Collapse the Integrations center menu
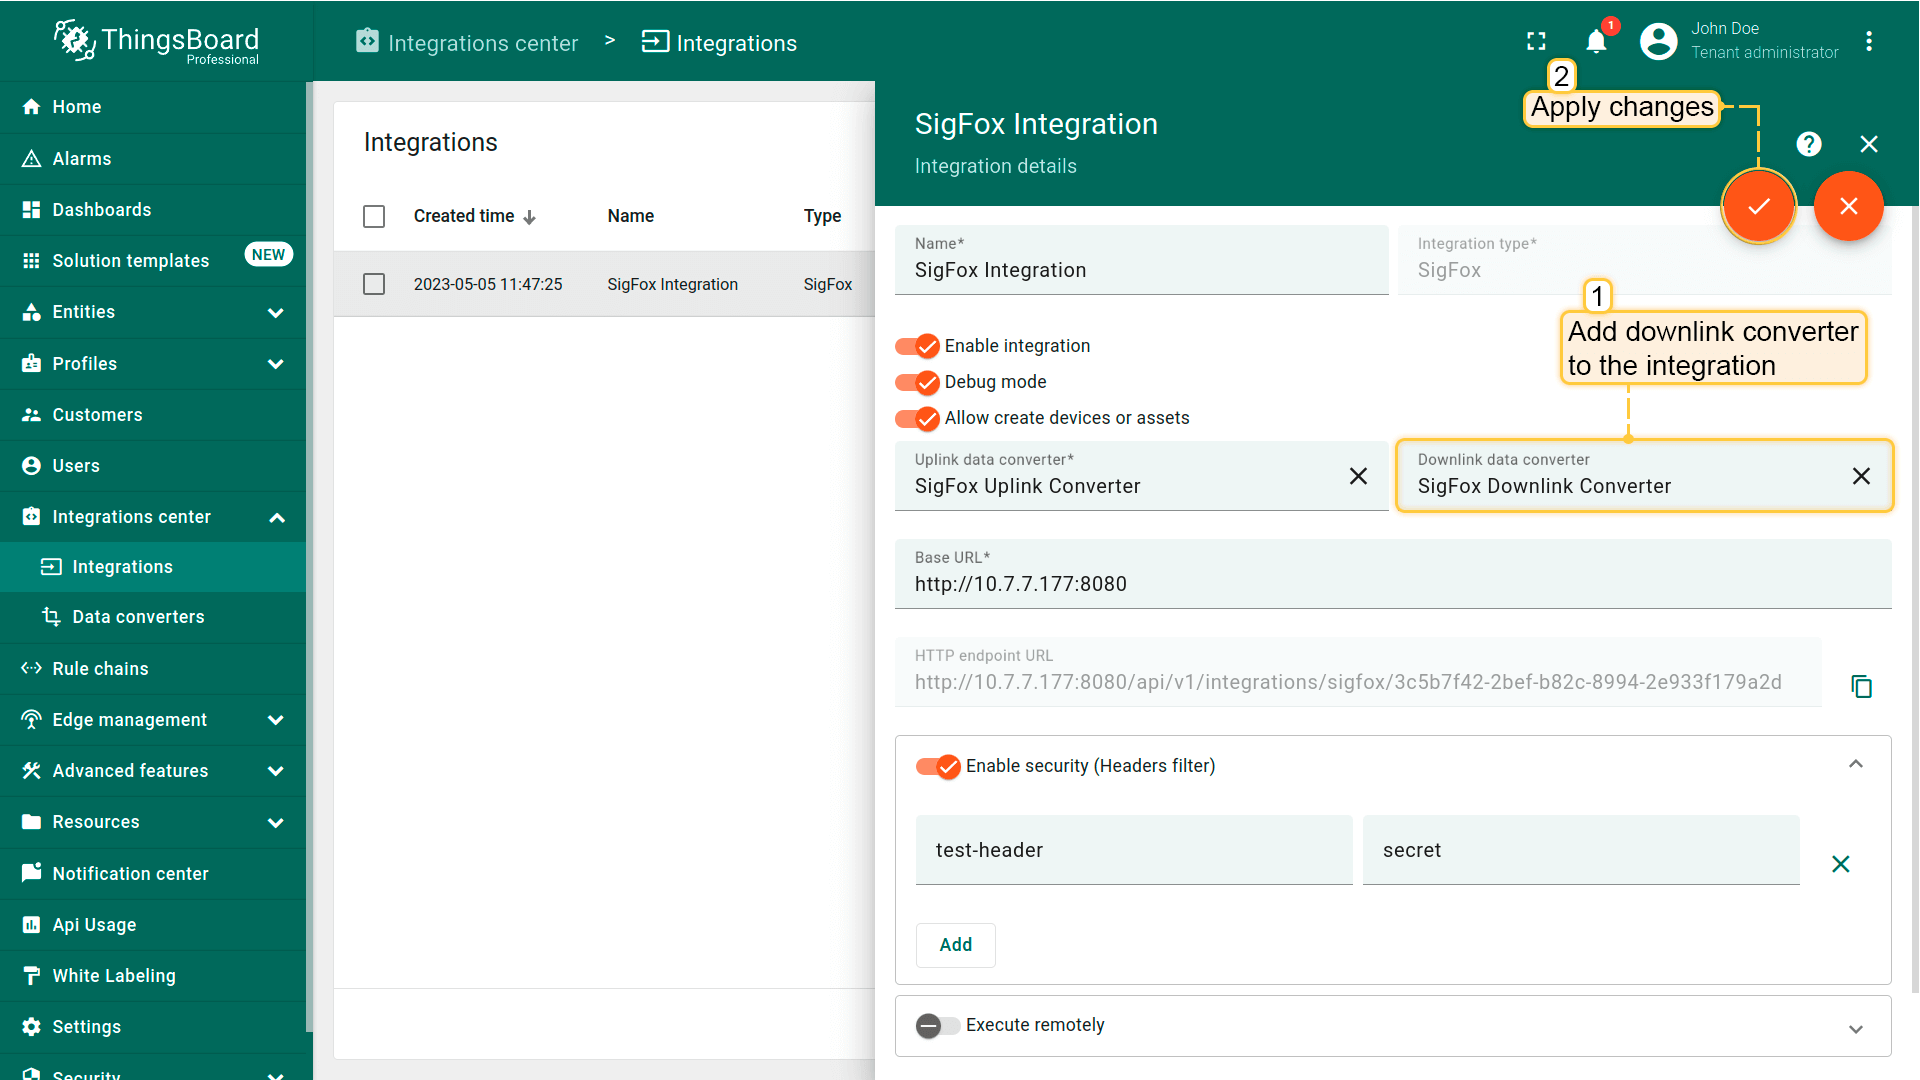This screenshot has width=1920, height=1080. (277, 517)
